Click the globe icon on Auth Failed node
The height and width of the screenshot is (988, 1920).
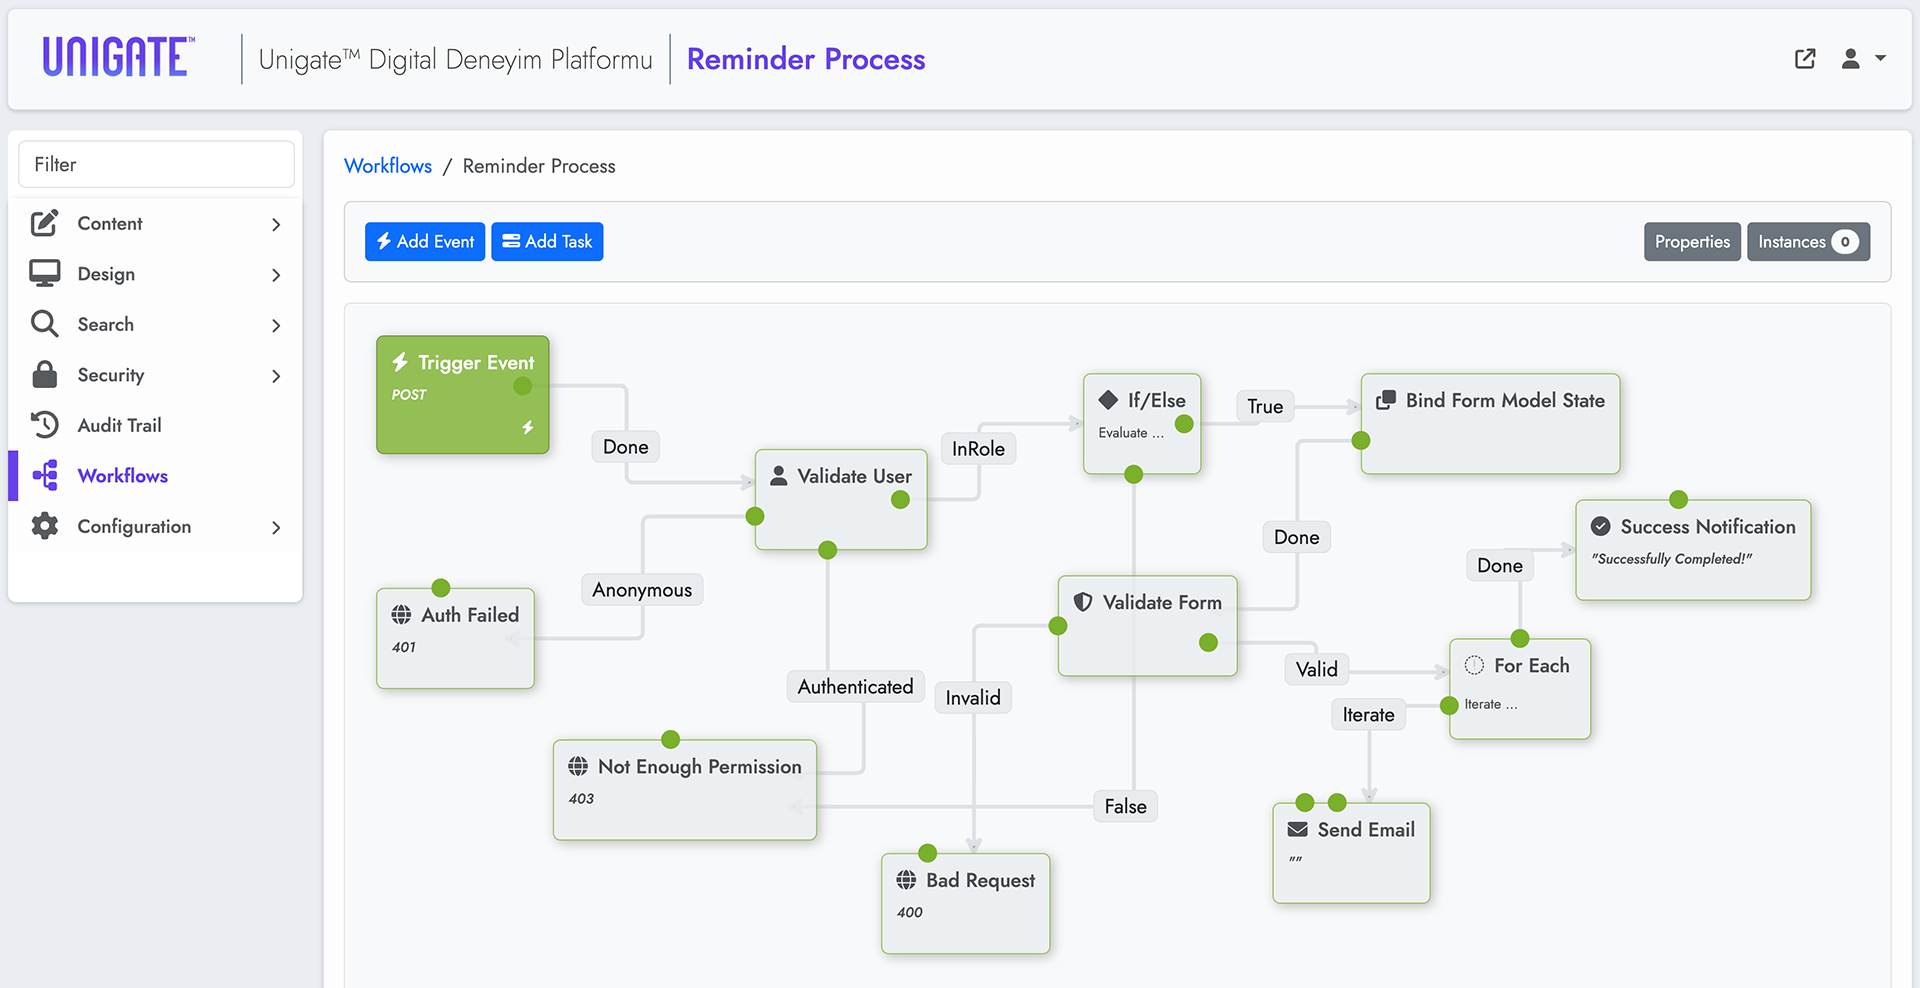[x=401, y=614]
